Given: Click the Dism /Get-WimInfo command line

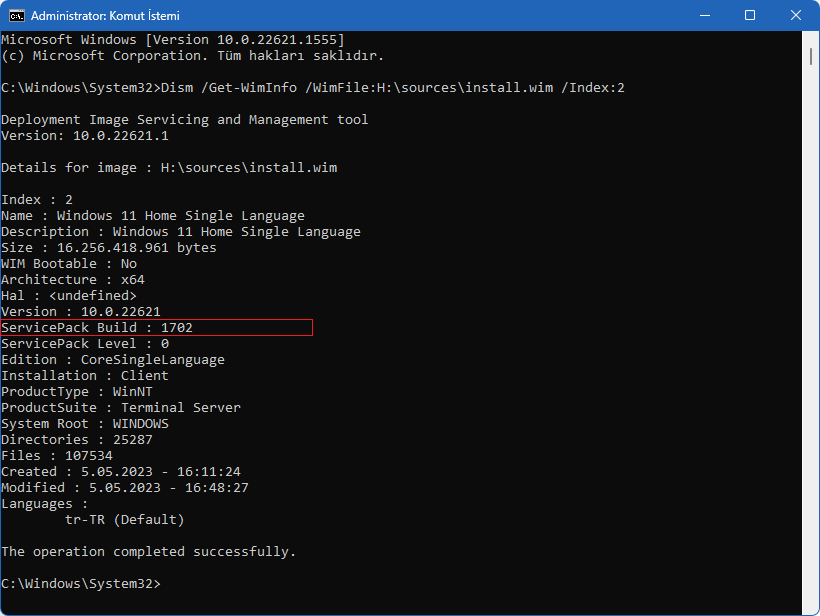Looking at the screenshot, I should point(313,88).
